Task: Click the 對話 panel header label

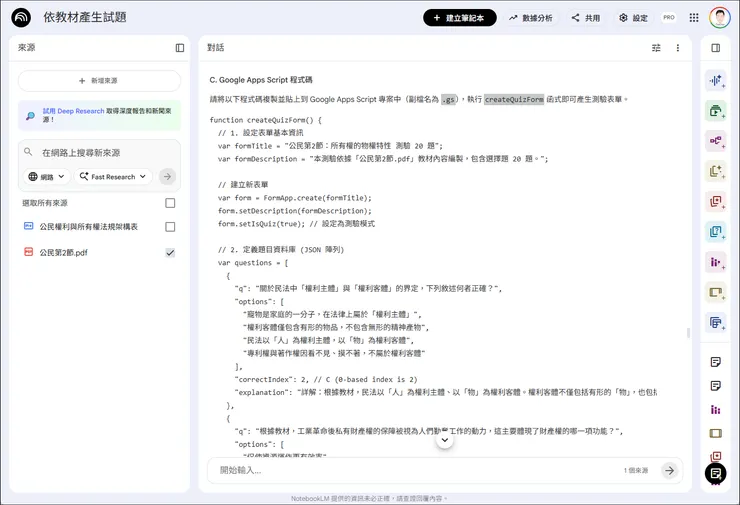Action: pos(216,48)
